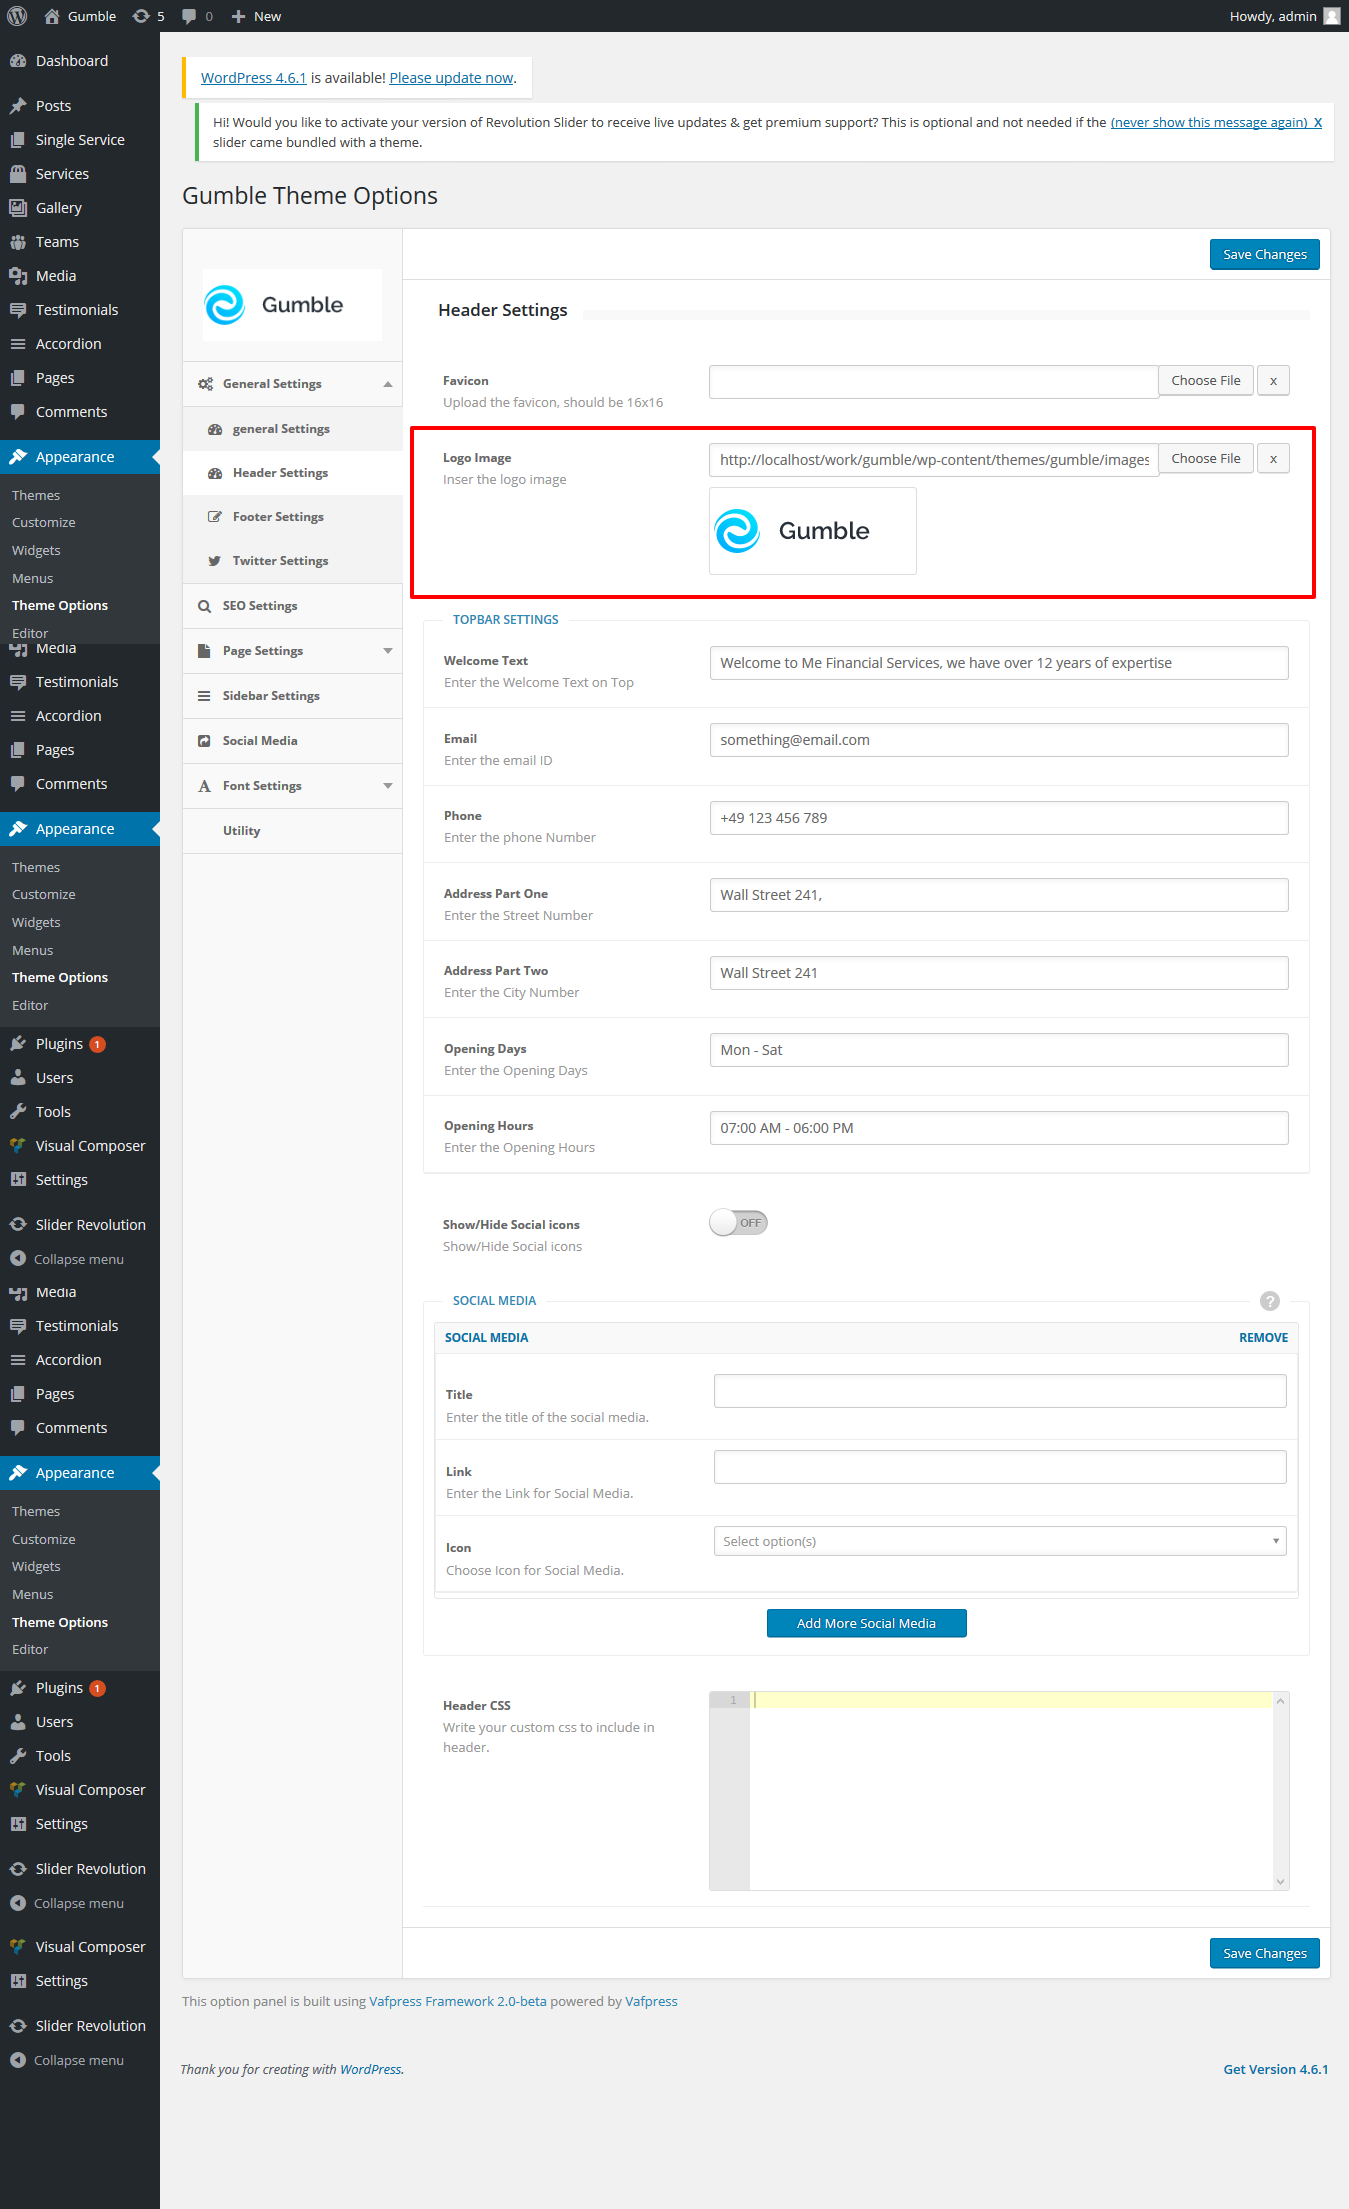Click the comments bubble icon in admin bar
The height and width of the screenshot is (2209, 1349).
click(x=189, y=16)
